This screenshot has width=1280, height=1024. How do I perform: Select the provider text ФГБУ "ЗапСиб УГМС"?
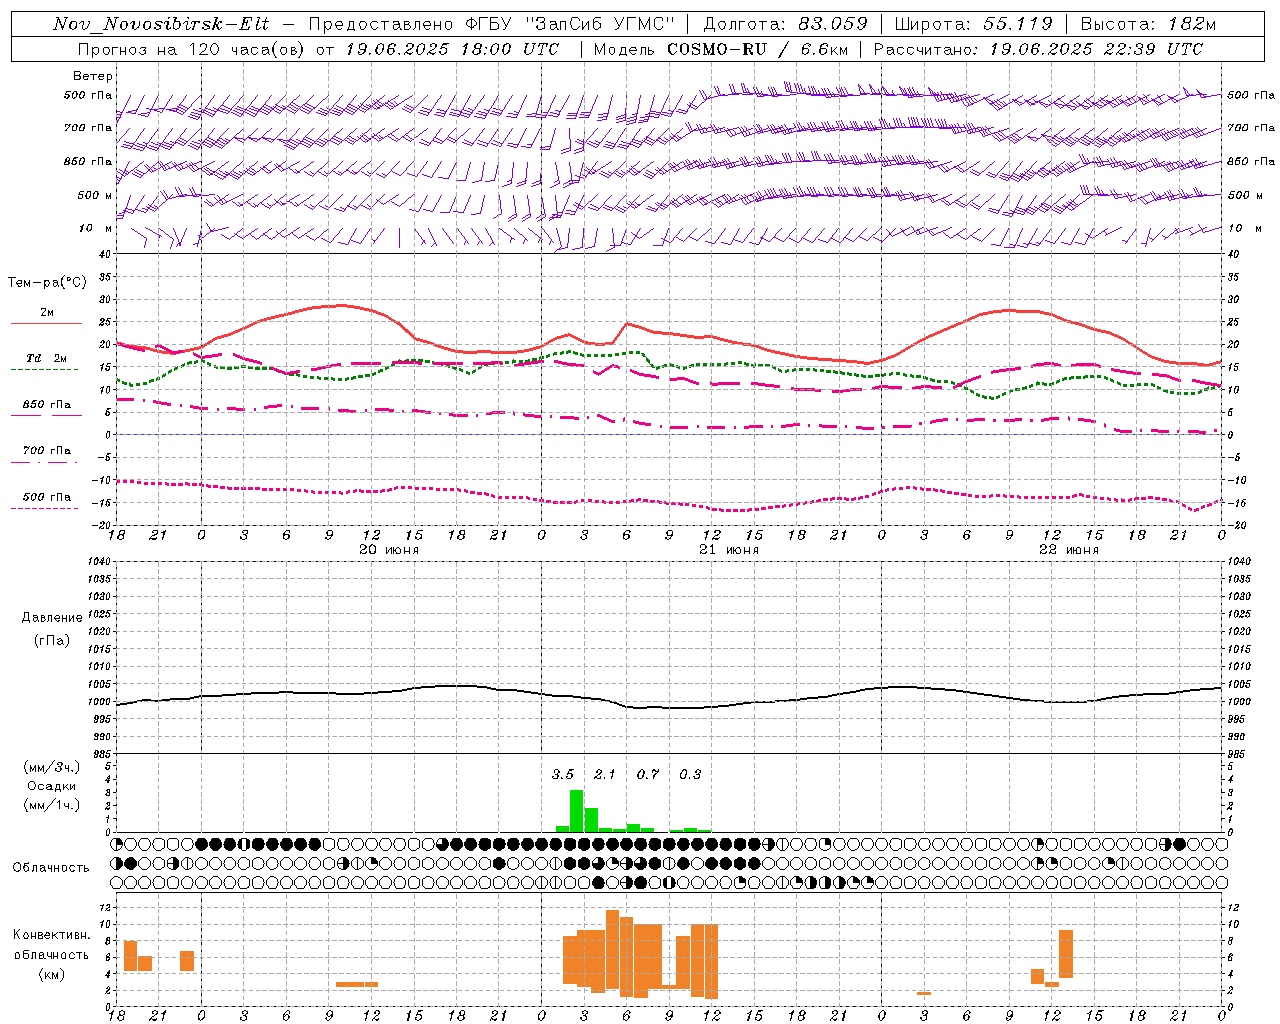pyautogui.click(x=571, y=24)
